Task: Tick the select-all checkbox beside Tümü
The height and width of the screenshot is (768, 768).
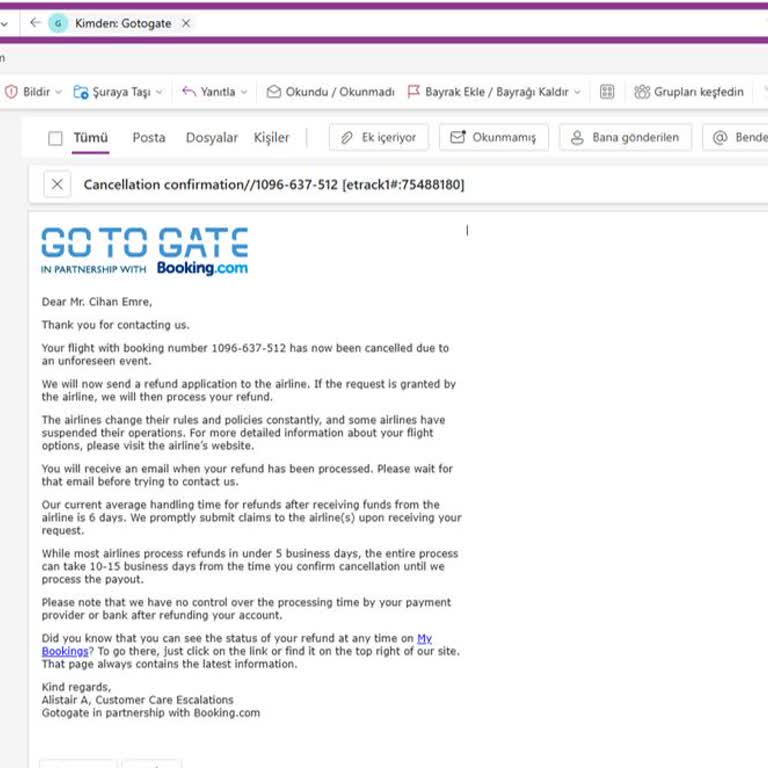Action: point(55,139)
